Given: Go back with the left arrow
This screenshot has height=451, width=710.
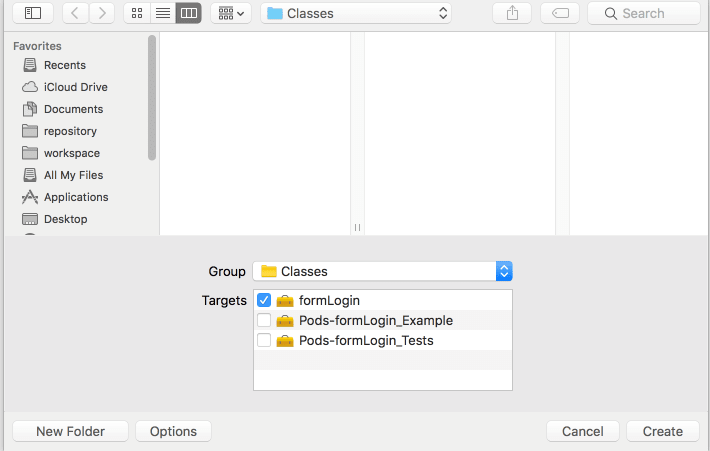Looking at the screenshot, I should click(75, 13).
